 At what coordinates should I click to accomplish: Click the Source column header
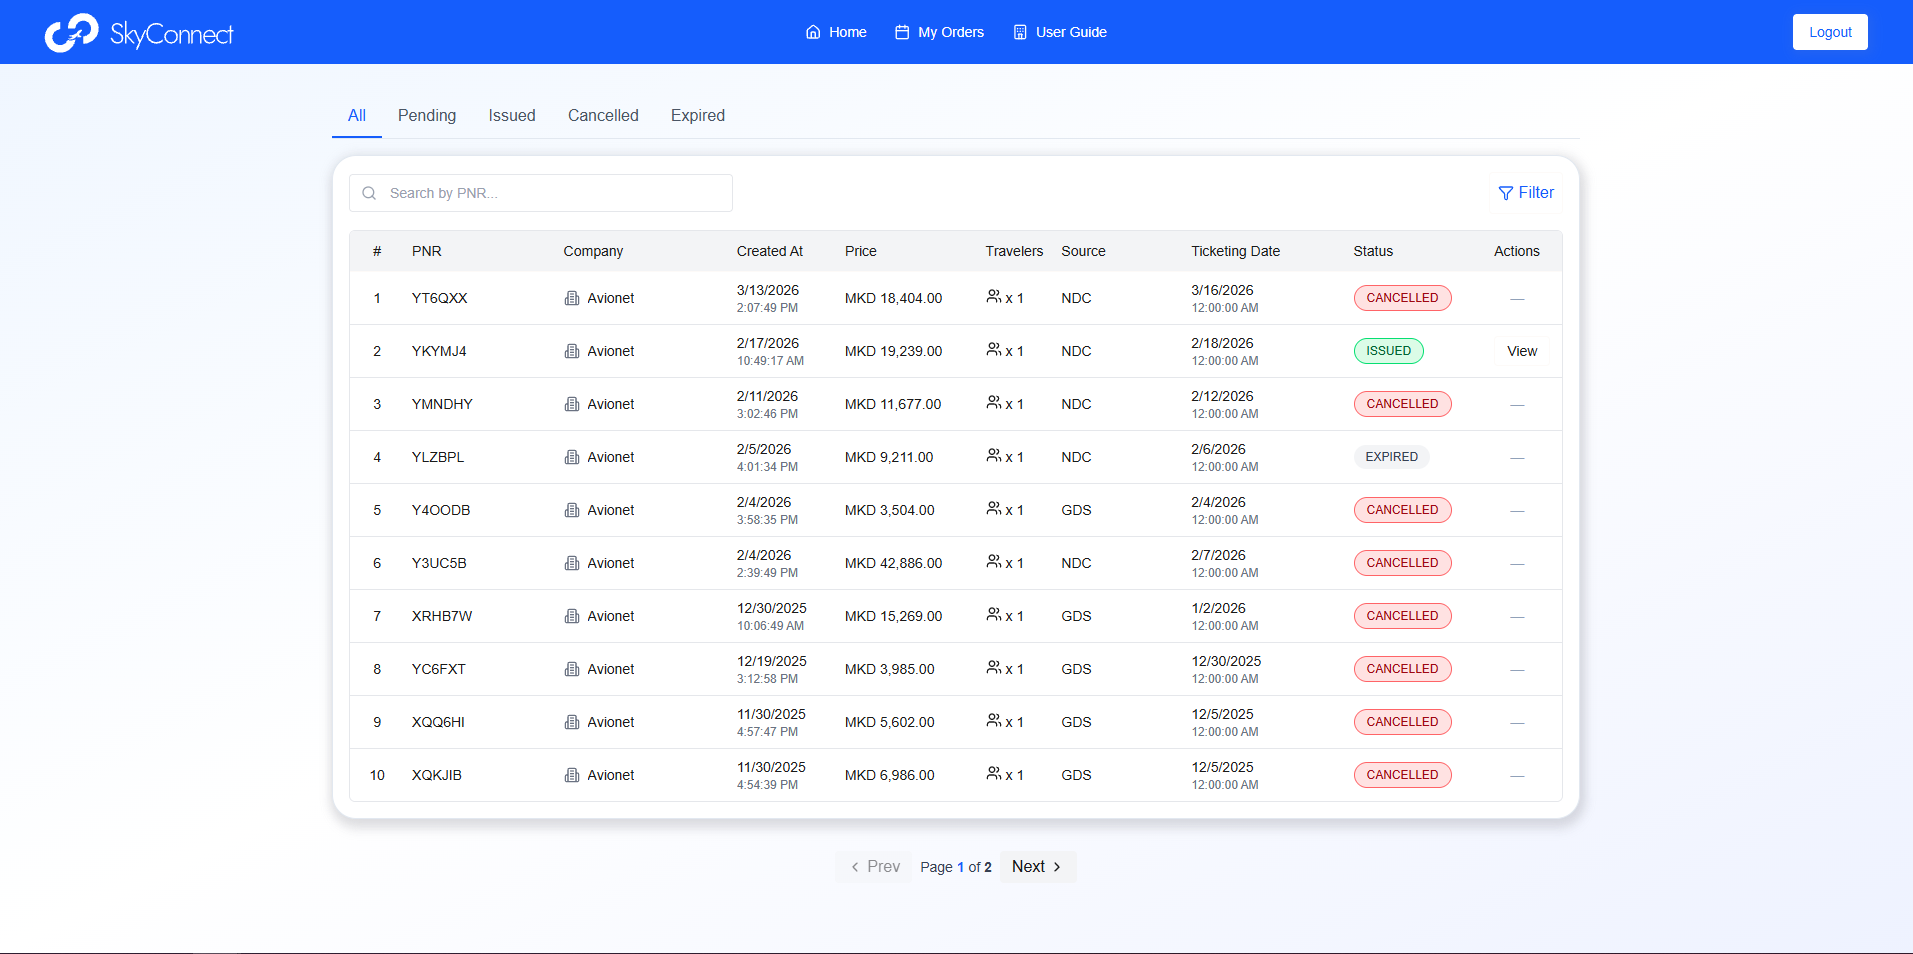tap(1083, 251)
